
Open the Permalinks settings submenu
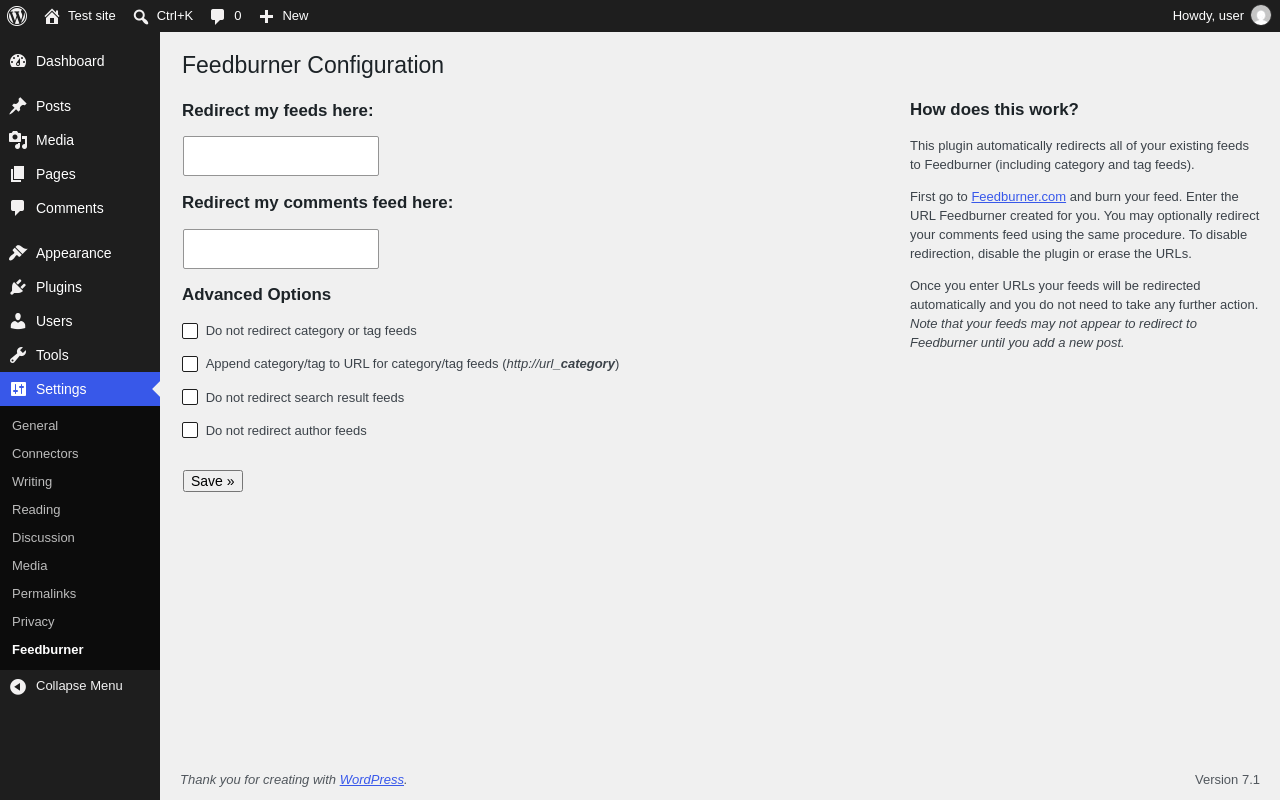44,594
